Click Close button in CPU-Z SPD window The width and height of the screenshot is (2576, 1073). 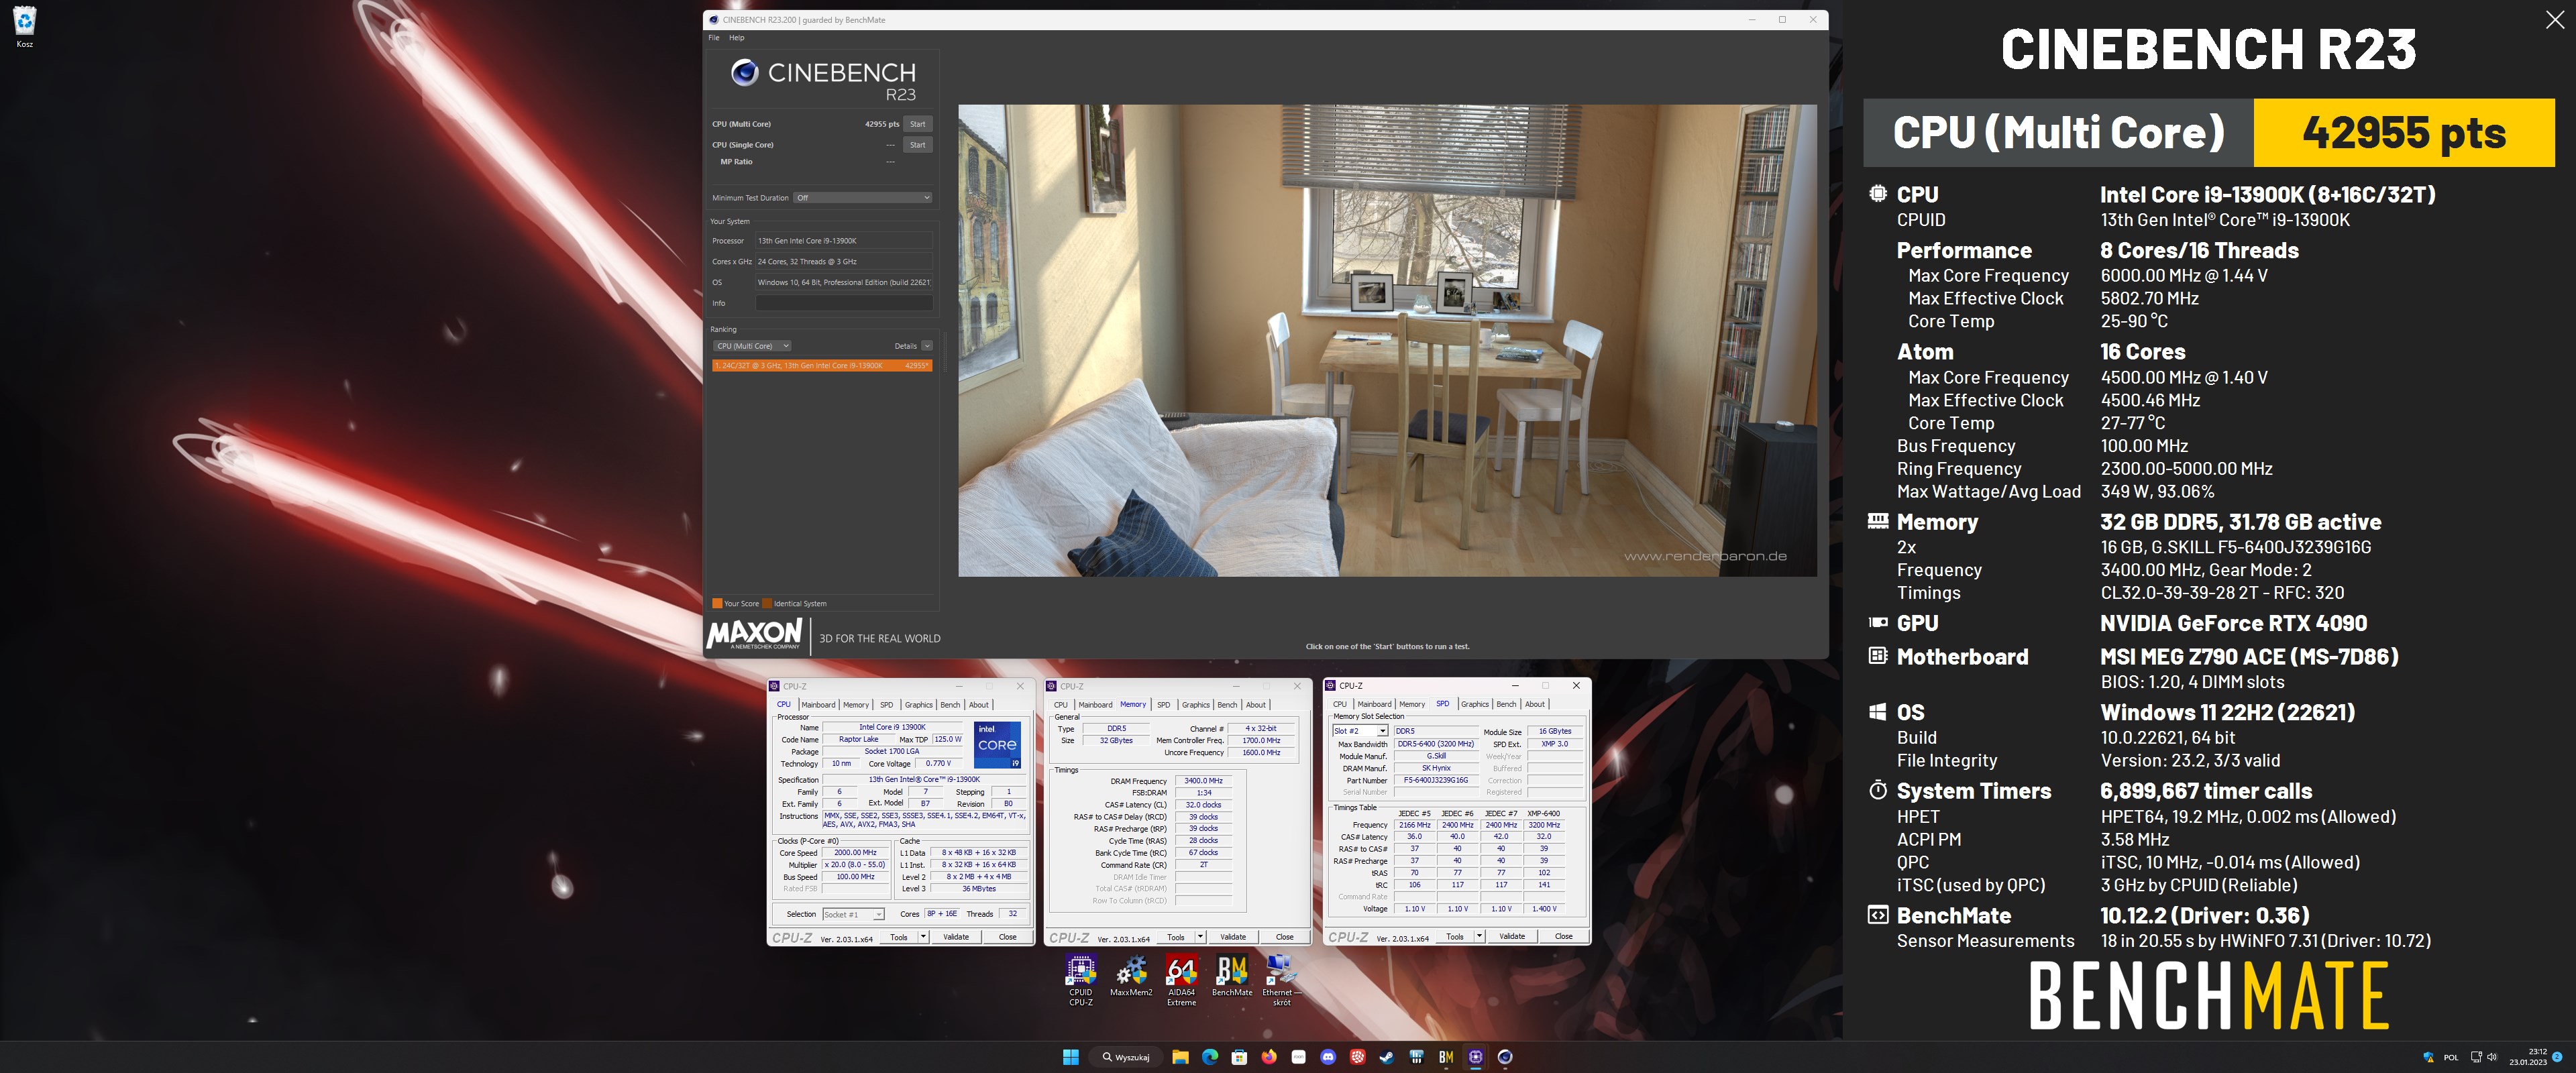(x=1563, y=936)
